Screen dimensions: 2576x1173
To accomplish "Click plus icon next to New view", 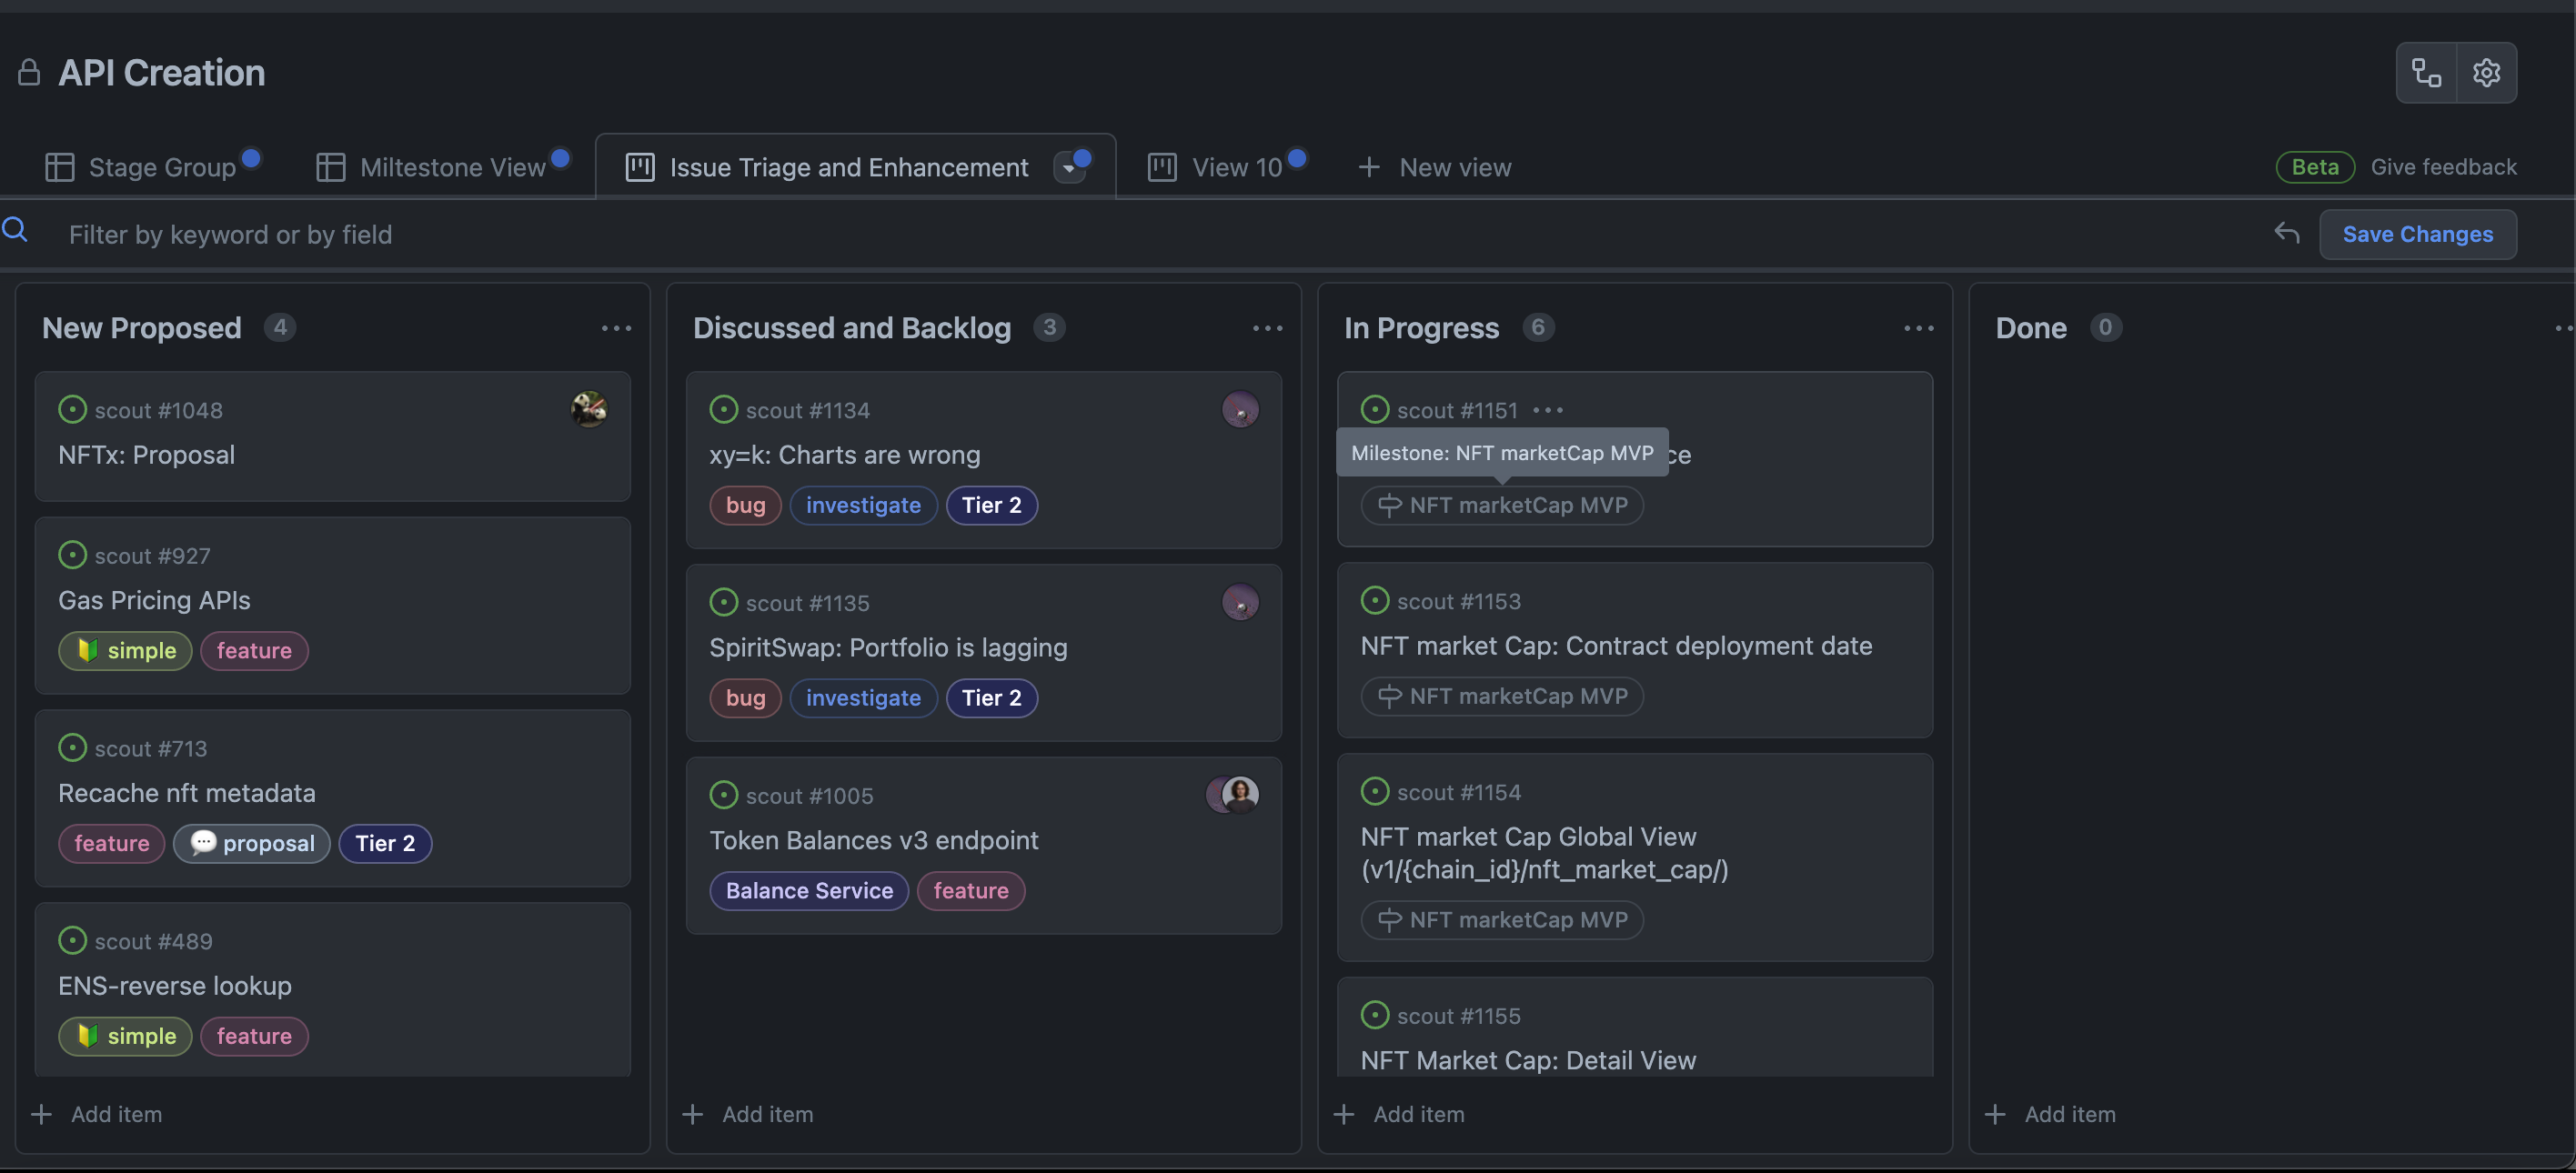I will pos(1368,167).
